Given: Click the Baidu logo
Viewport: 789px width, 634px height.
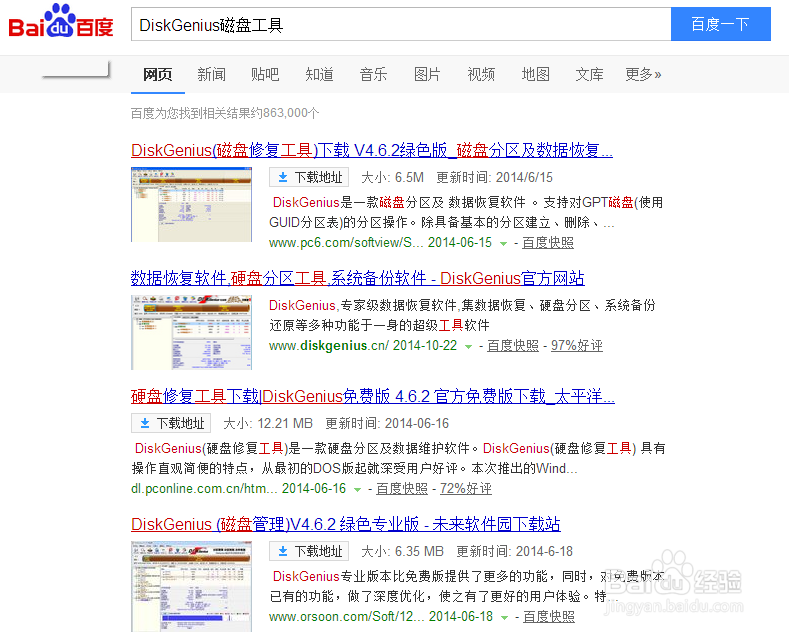Looking at the screenshot, I should coord(61,21).
